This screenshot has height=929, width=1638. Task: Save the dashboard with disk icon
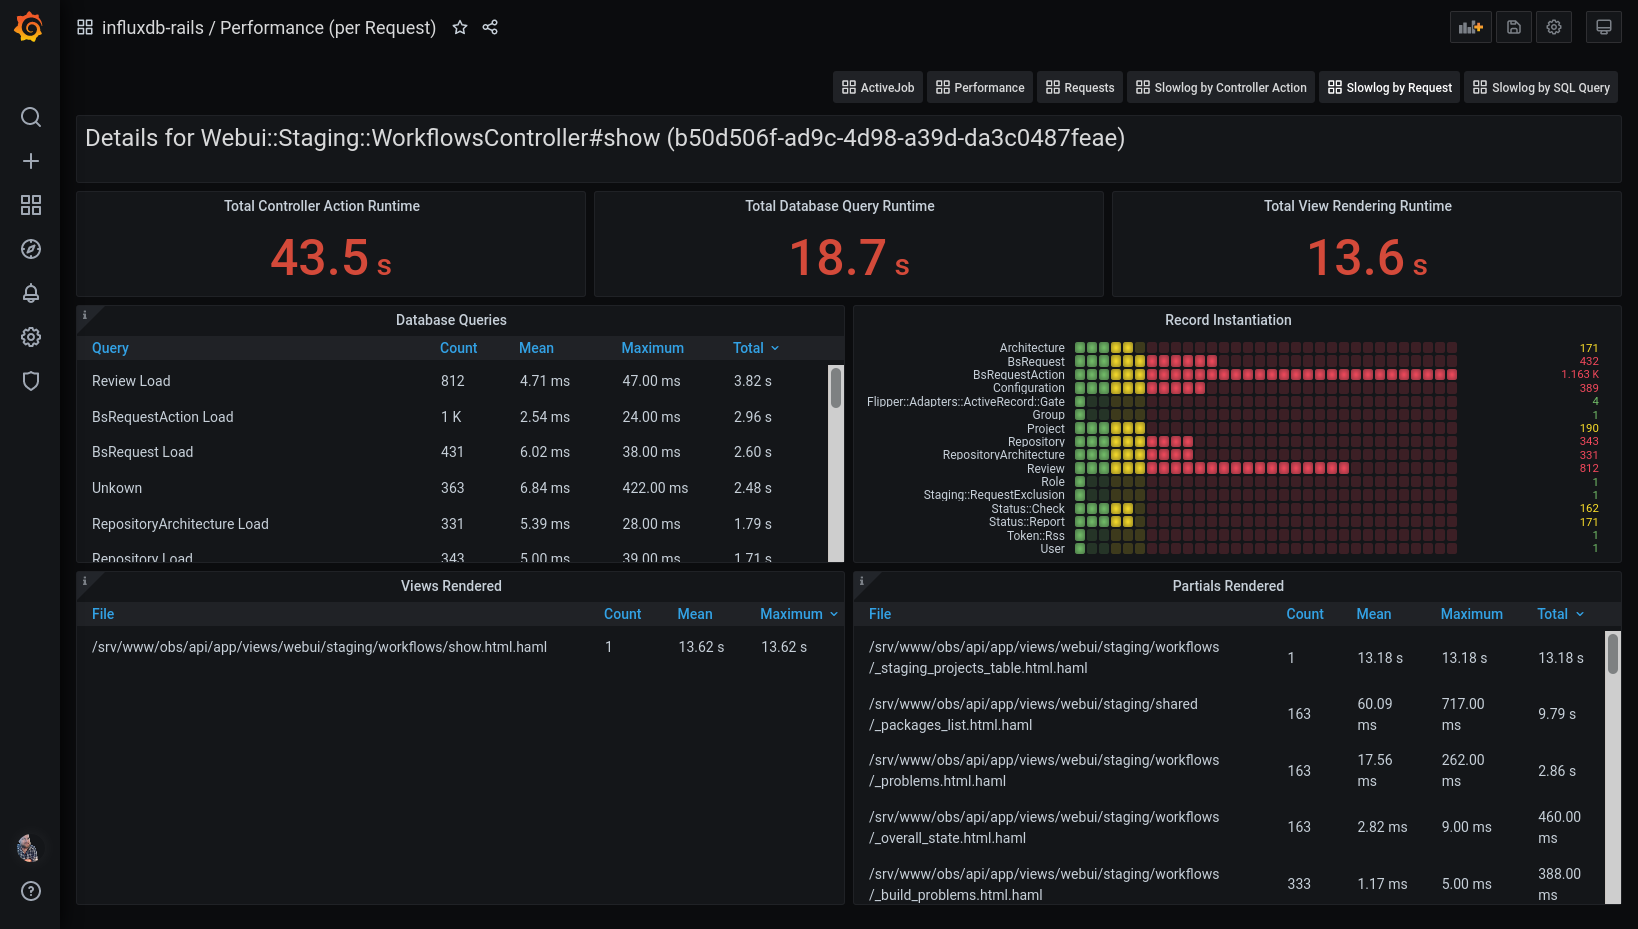pyautogui.click(x=1514, y=27)
